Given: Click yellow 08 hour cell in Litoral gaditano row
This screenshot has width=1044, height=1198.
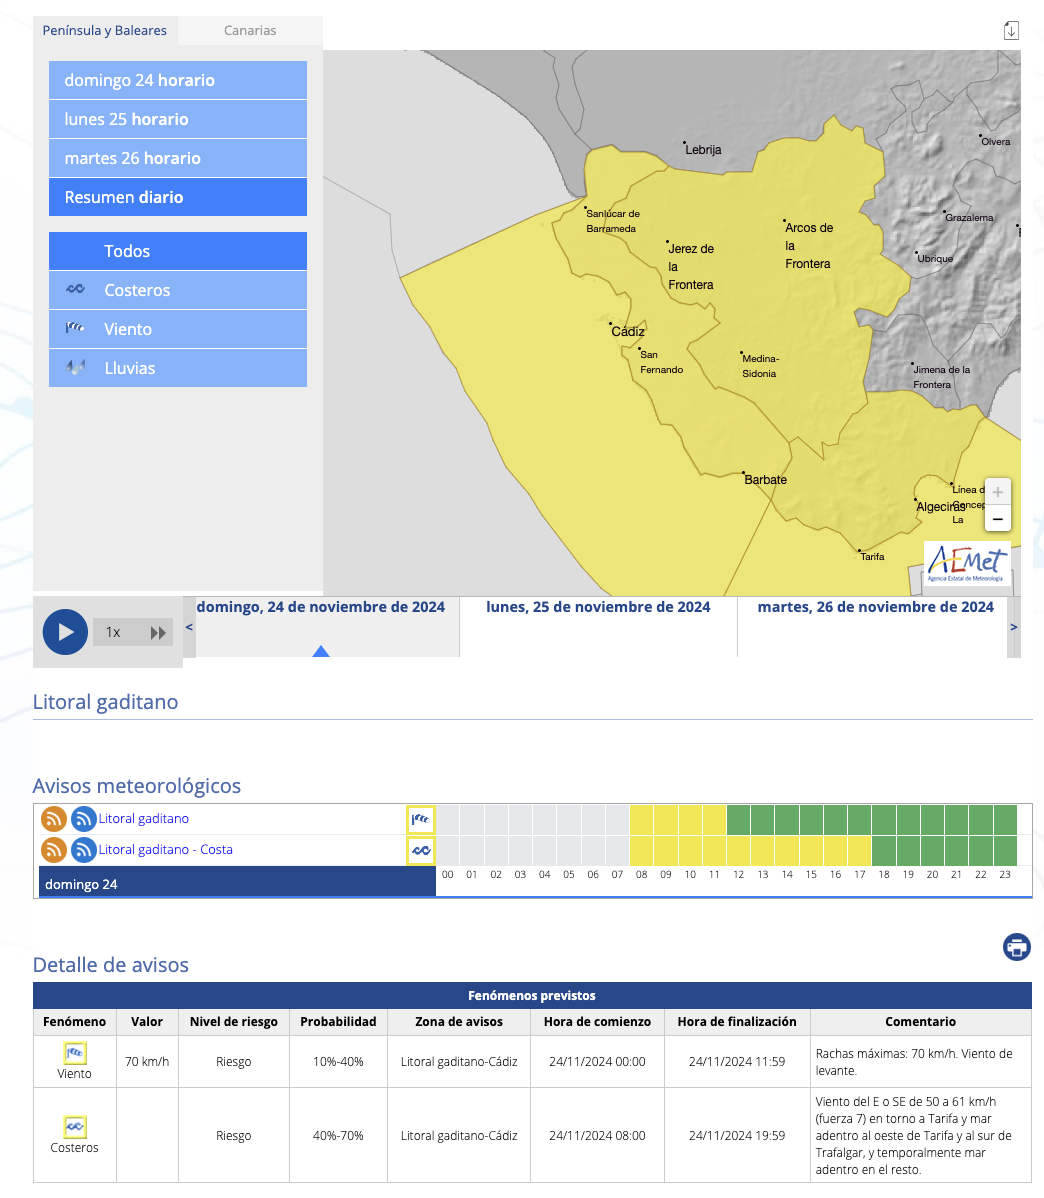Looking at the screenshot, I should pyautogui.click(x=641, y=820).
